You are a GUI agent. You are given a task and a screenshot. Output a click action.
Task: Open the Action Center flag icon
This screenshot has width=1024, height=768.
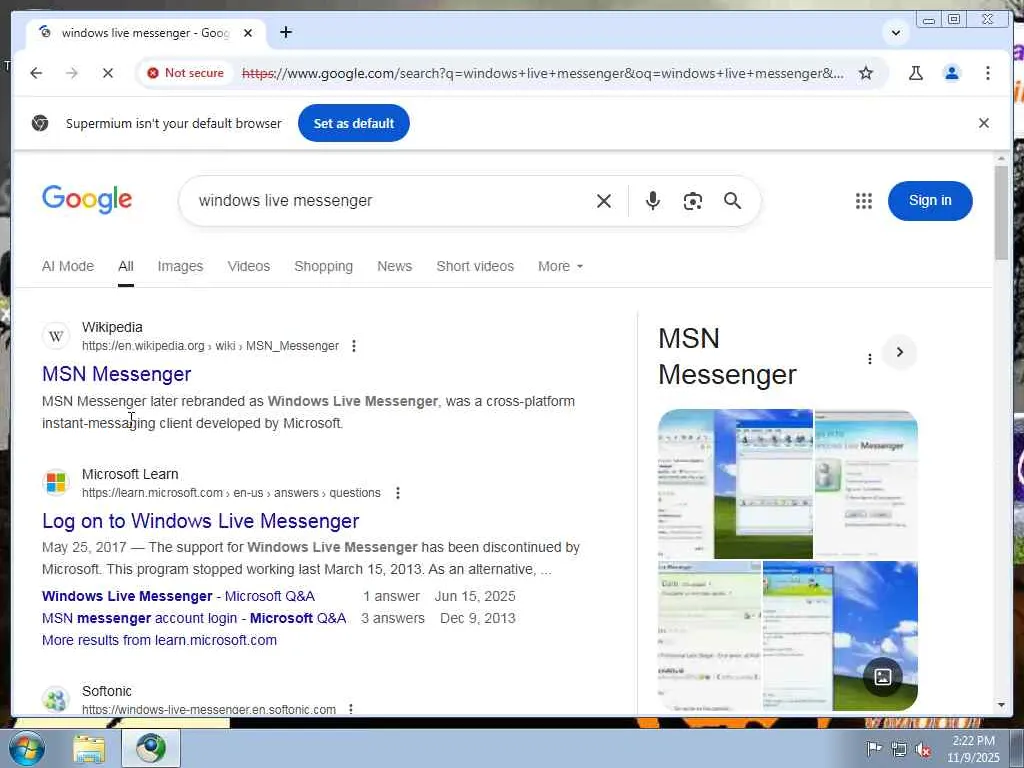(x=873, y=749)
